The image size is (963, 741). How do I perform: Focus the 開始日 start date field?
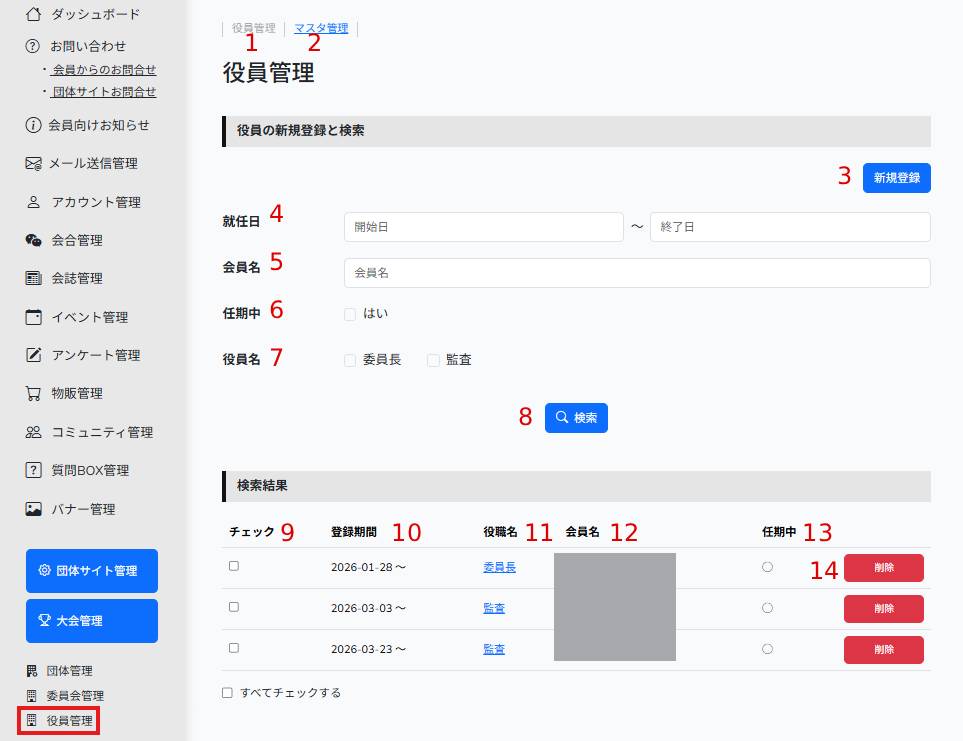pyautogui.click(x=483, y=227)
